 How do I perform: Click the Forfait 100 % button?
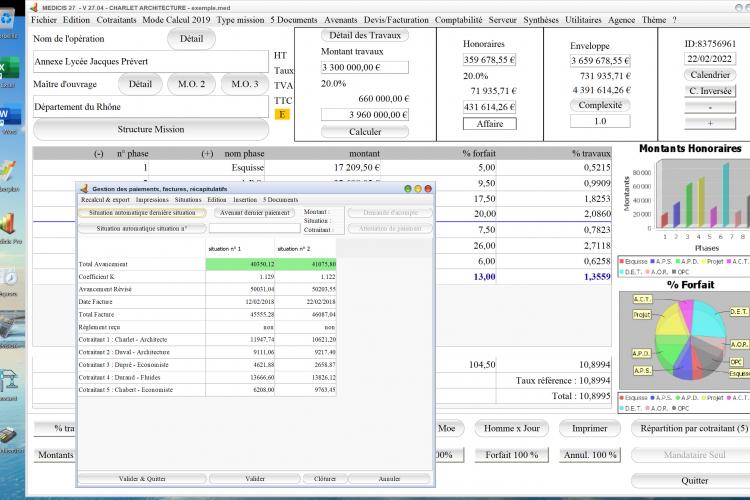pyautogui.click(x=511, y=455)
